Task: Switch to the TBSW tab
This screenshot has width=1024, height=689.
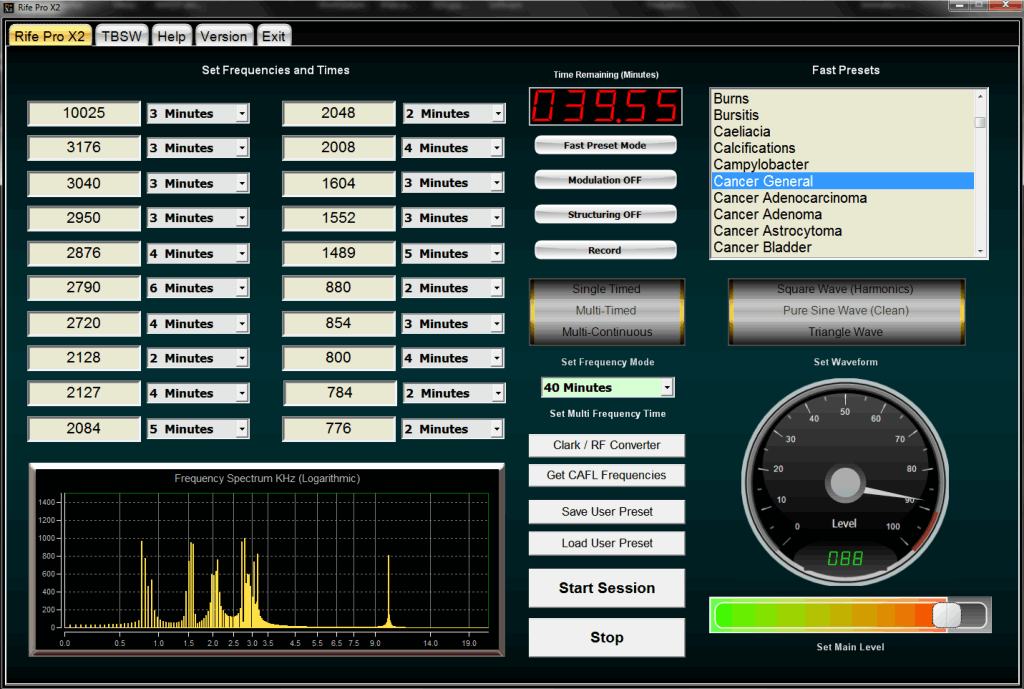Action: click(x=122, y=36)
